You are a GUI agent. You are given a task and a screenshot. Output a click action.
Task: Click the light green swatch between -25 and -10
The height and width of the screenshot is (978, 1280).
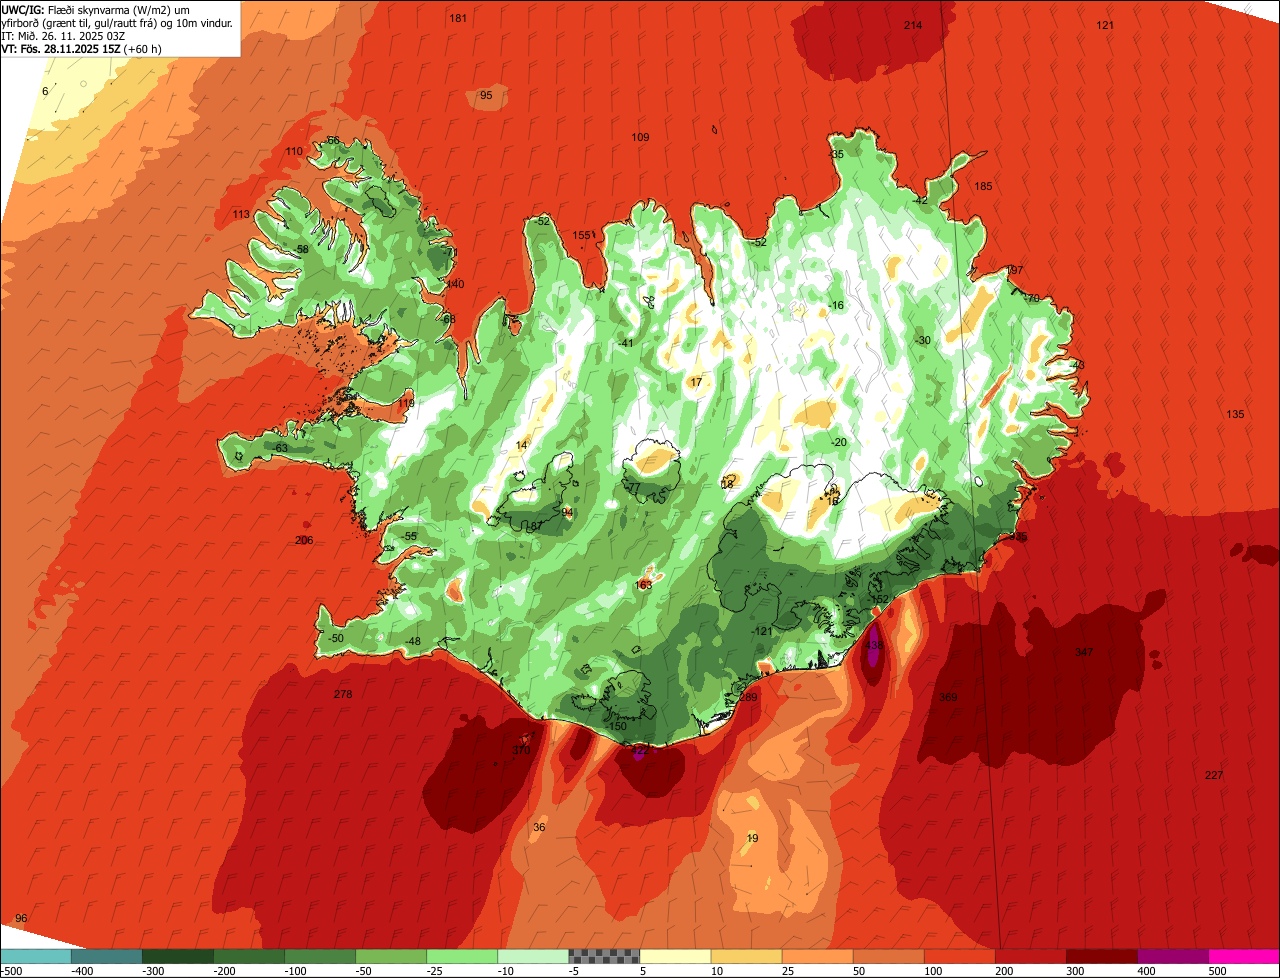point(462,957)
